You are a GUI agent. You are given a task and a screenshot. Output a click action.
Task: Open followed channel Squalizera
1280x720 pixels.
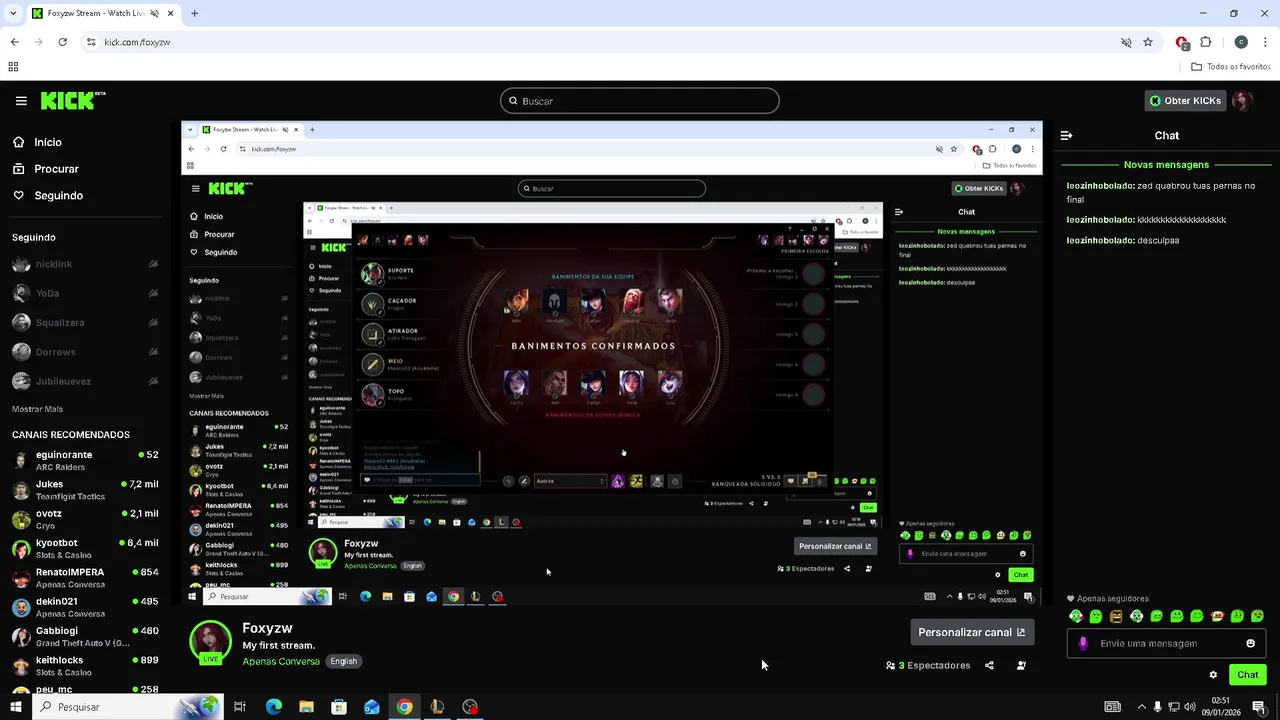85,322
